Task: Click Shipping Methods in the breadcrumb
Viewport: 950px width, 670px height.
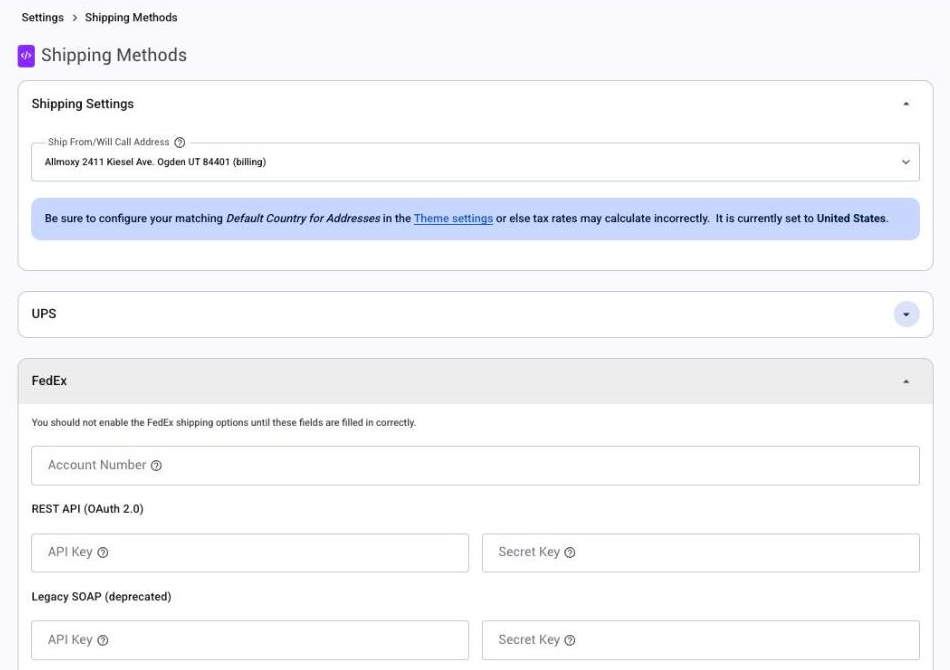Action: [x=131, y=18]
